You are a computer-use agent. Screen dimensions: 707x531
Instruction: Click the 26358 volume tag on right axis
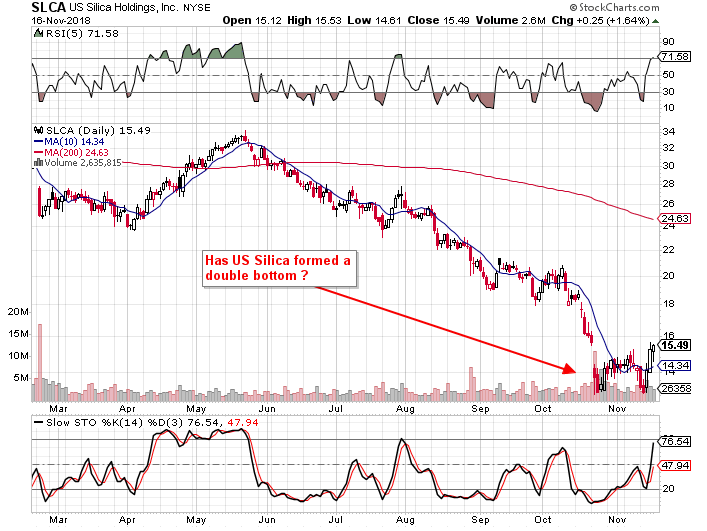(675, 388)
